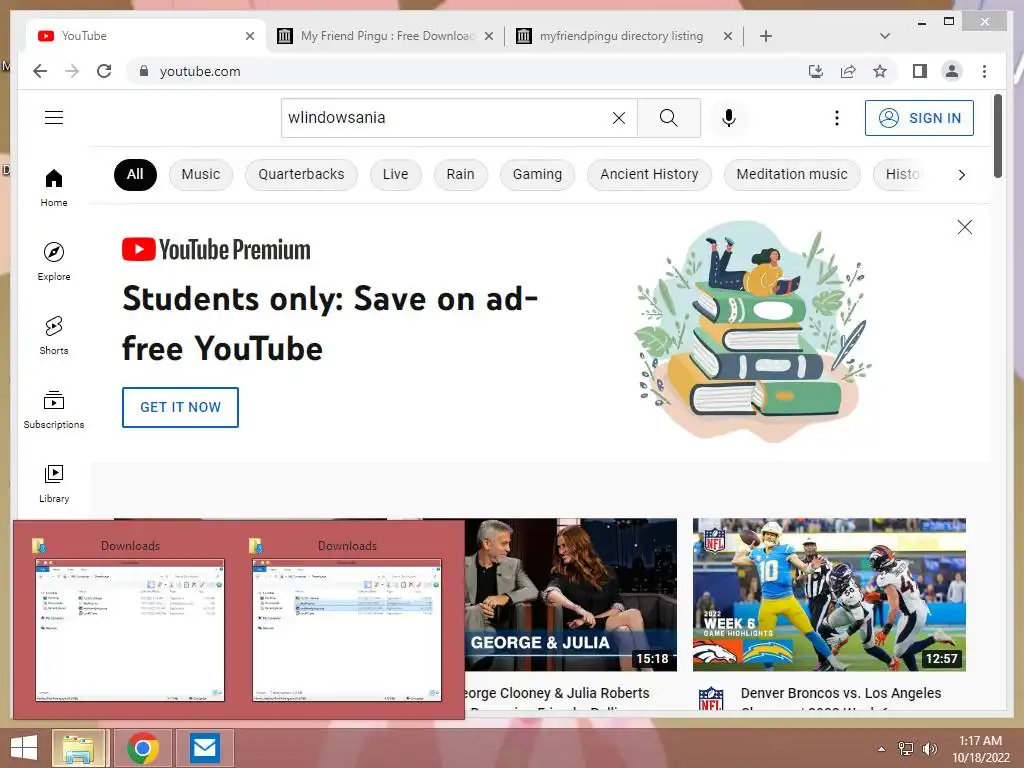Image resolution: width=1024 pixels, height=768 pixels.
Task: Click the browser forward arrow
Action: click(72, 71)
